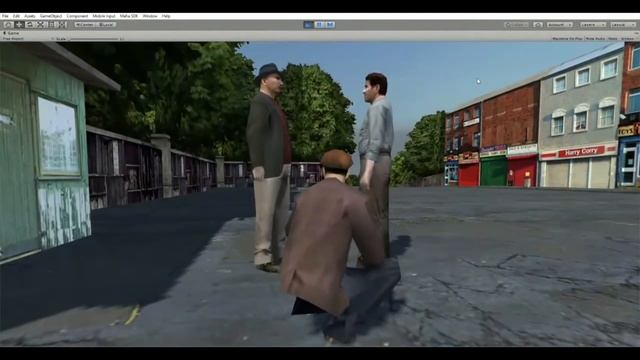Viewport: 640px width, 360px height.
Task: Open the Window menu
Action: click(x=150, y=16)
